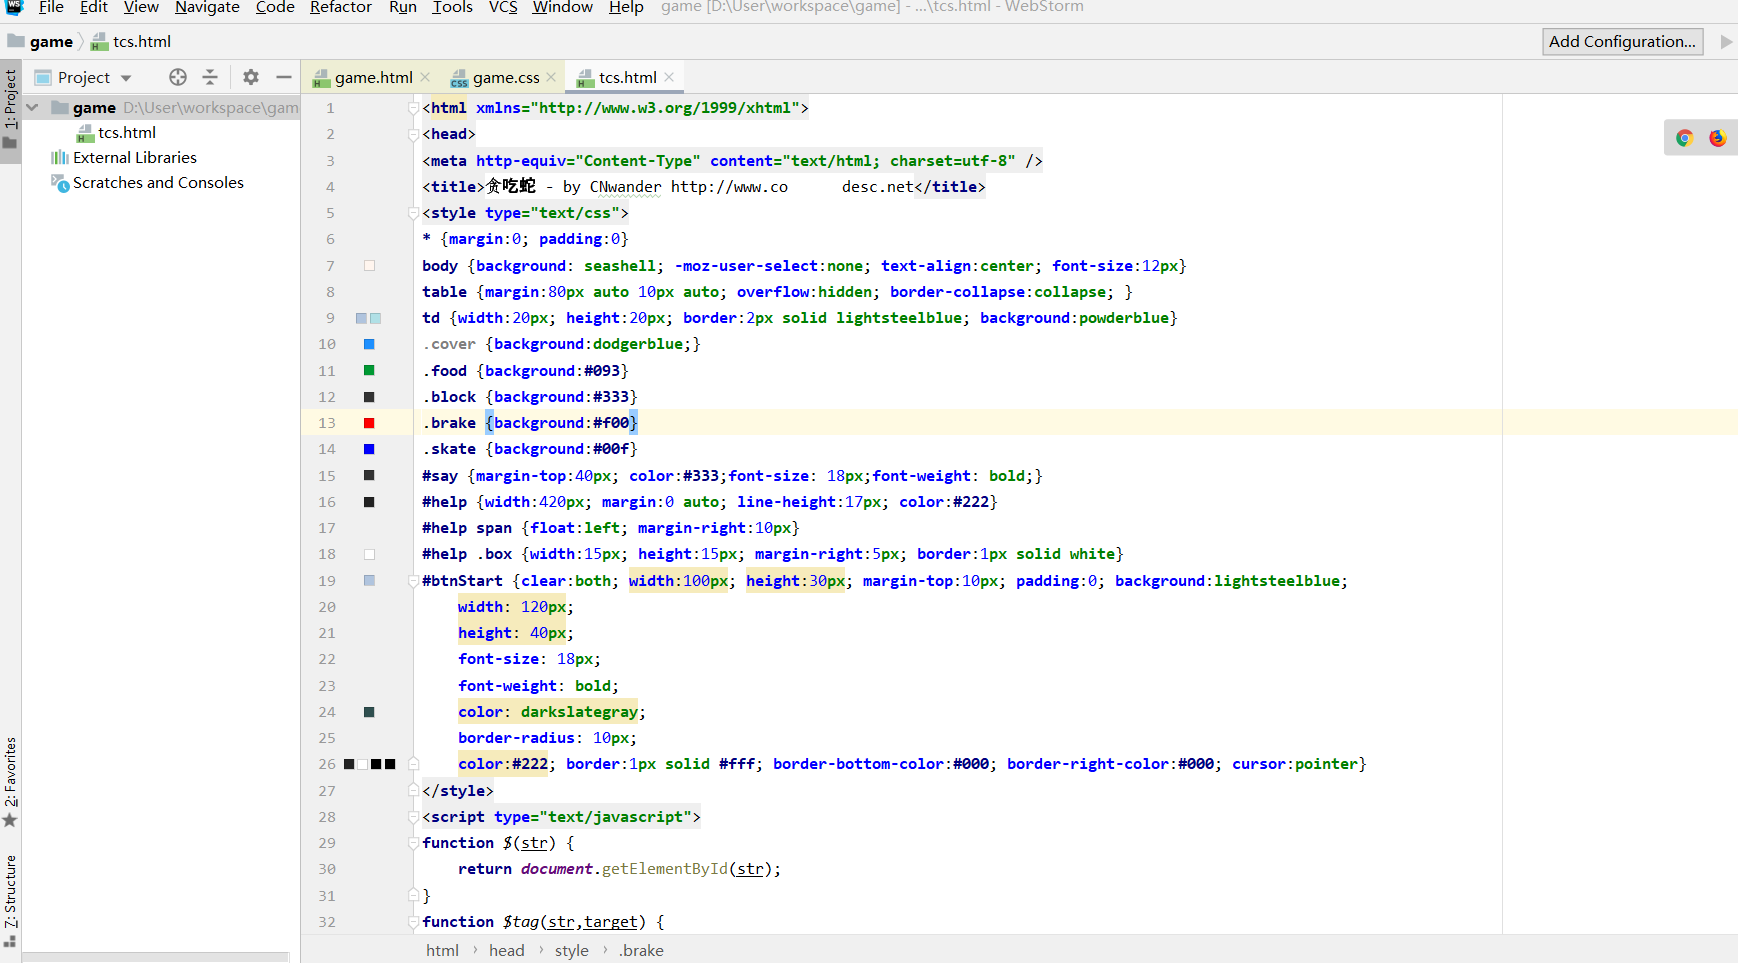Hide the Project tool window

pyautogui.click(x=284, y=77)
